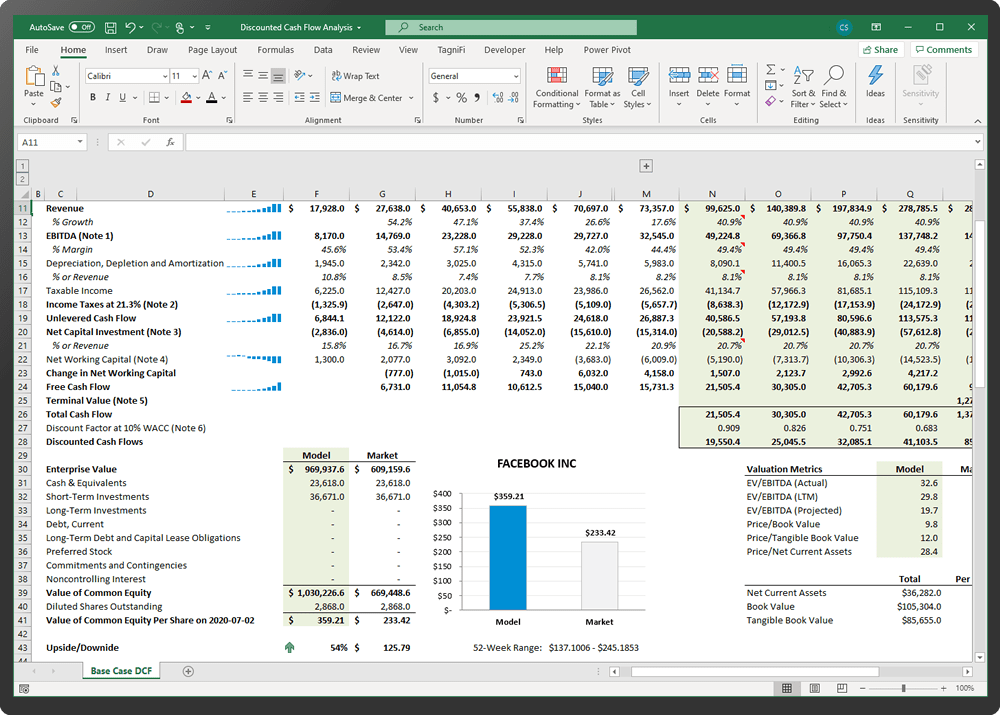Click the Insert cells icon

point(679,76)
